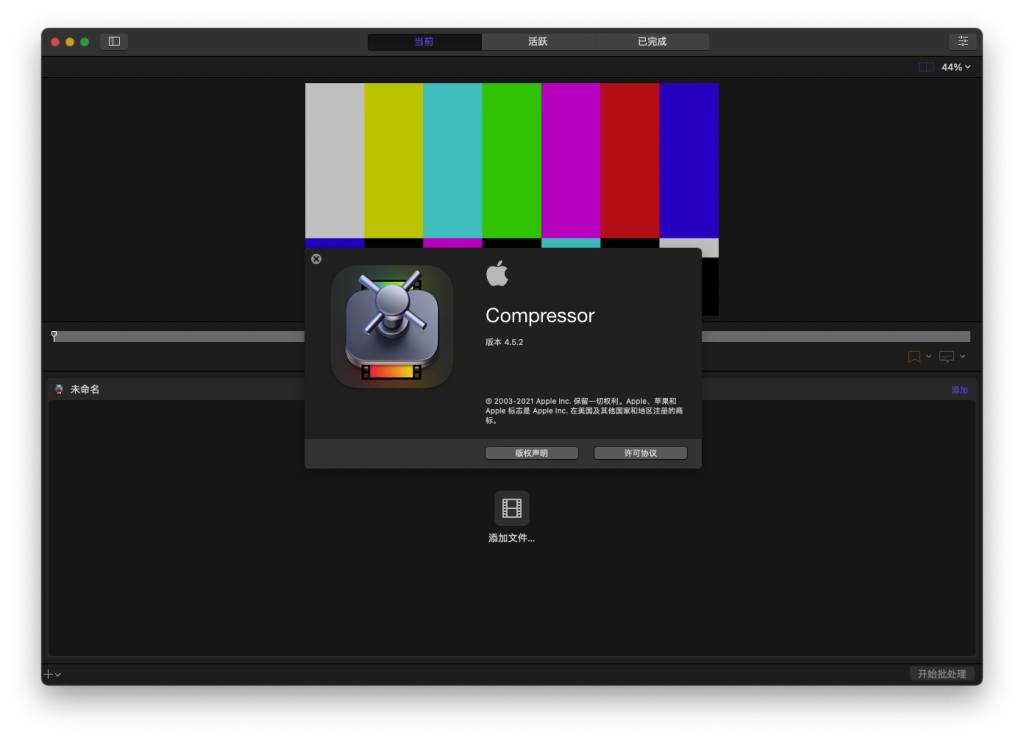Click the filmstrip add file icon

(511, 508)
